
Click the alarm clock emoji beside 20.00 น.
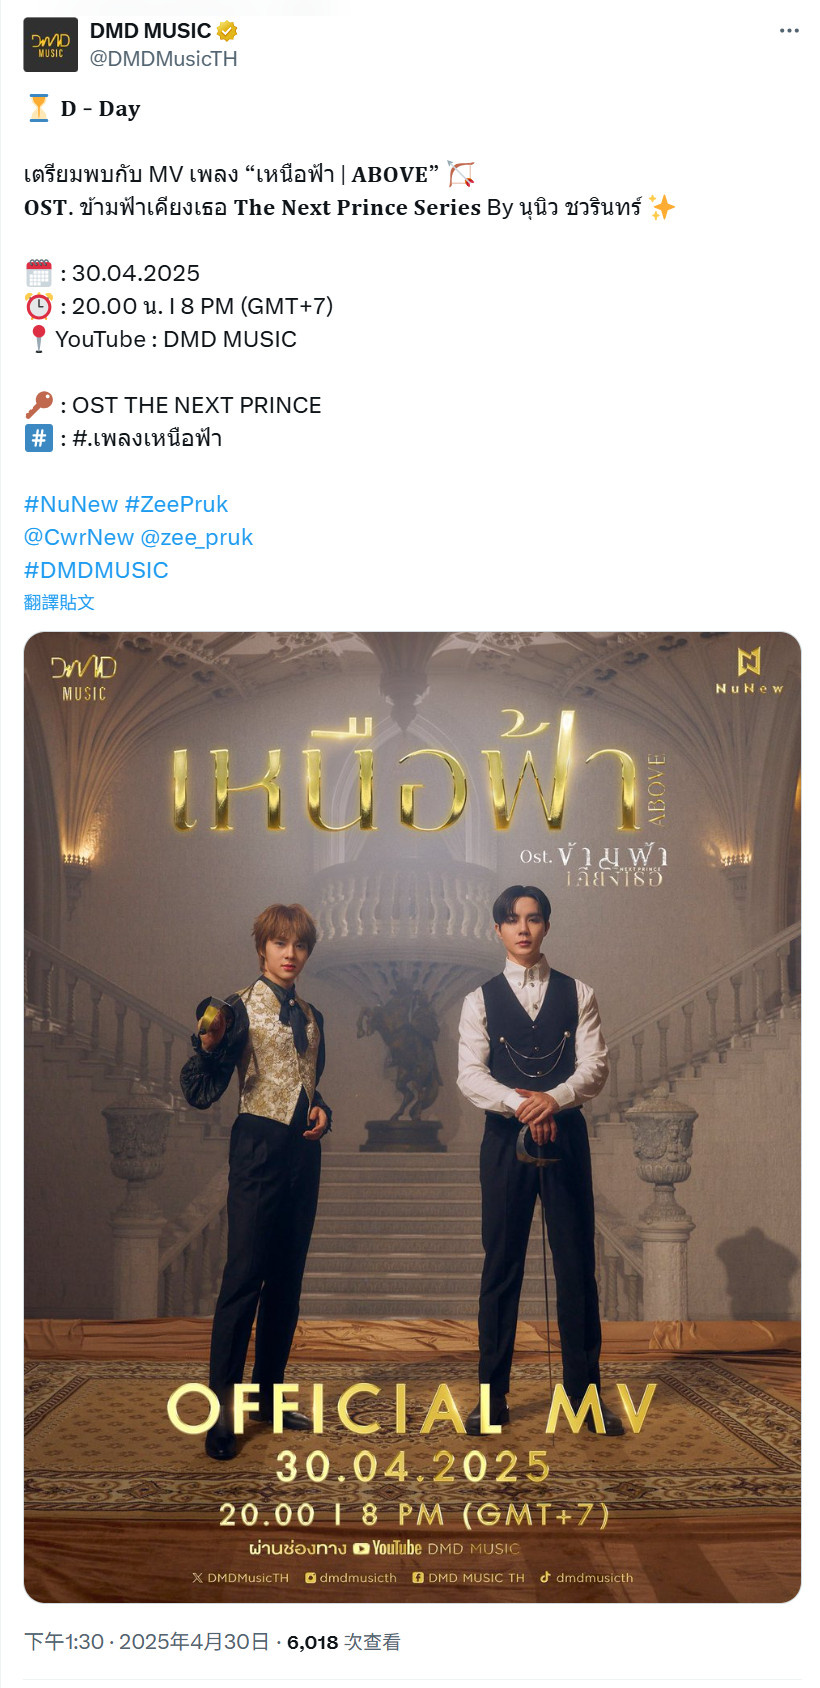pyautogui.click(x=38, y=306)
